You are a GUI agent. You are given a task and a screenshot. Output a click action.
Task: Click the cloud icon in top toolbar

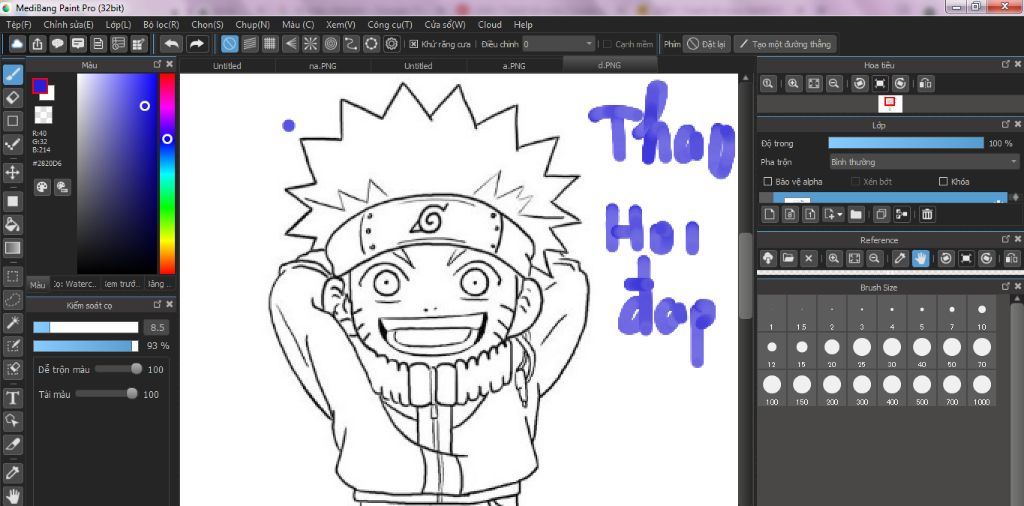pyautogui.click(x=18, y=44)
